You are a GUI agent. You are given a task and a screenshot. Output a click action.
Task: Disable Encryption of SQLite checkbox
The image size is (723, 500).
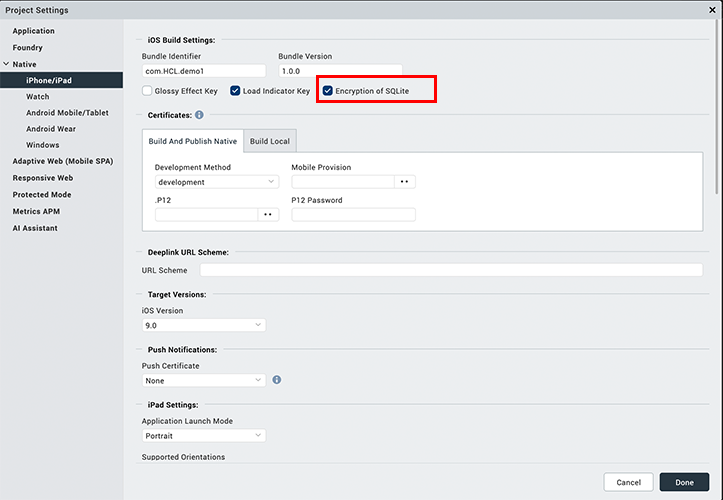(x=328, y=91)
